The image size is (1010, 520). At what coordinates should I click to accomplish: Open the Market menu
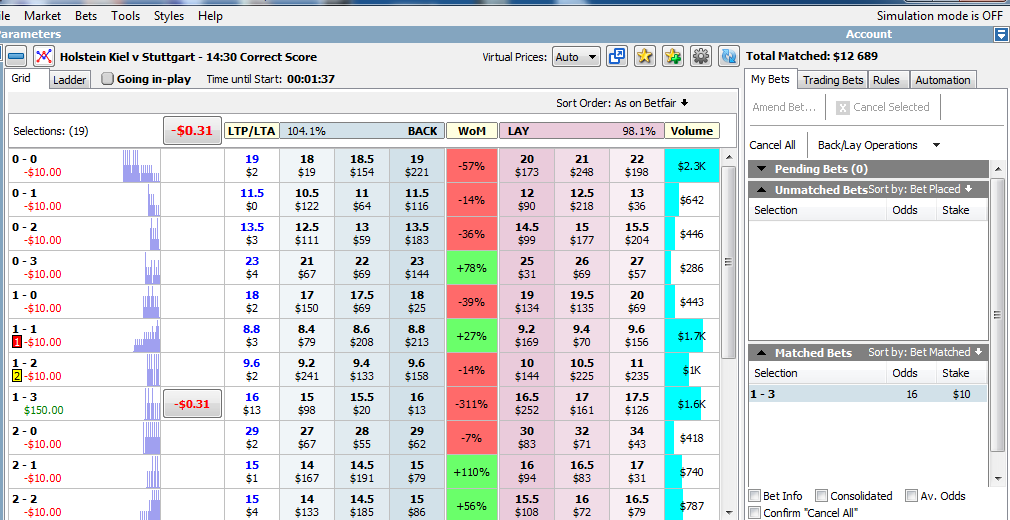tap(43, 16)
